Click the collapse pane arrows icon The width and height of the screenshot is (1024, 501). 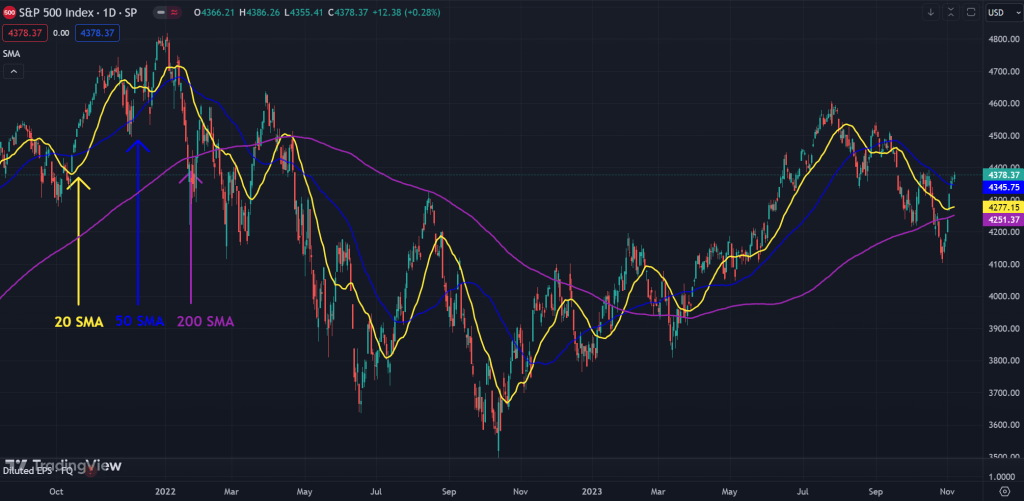tap(950, 12)
